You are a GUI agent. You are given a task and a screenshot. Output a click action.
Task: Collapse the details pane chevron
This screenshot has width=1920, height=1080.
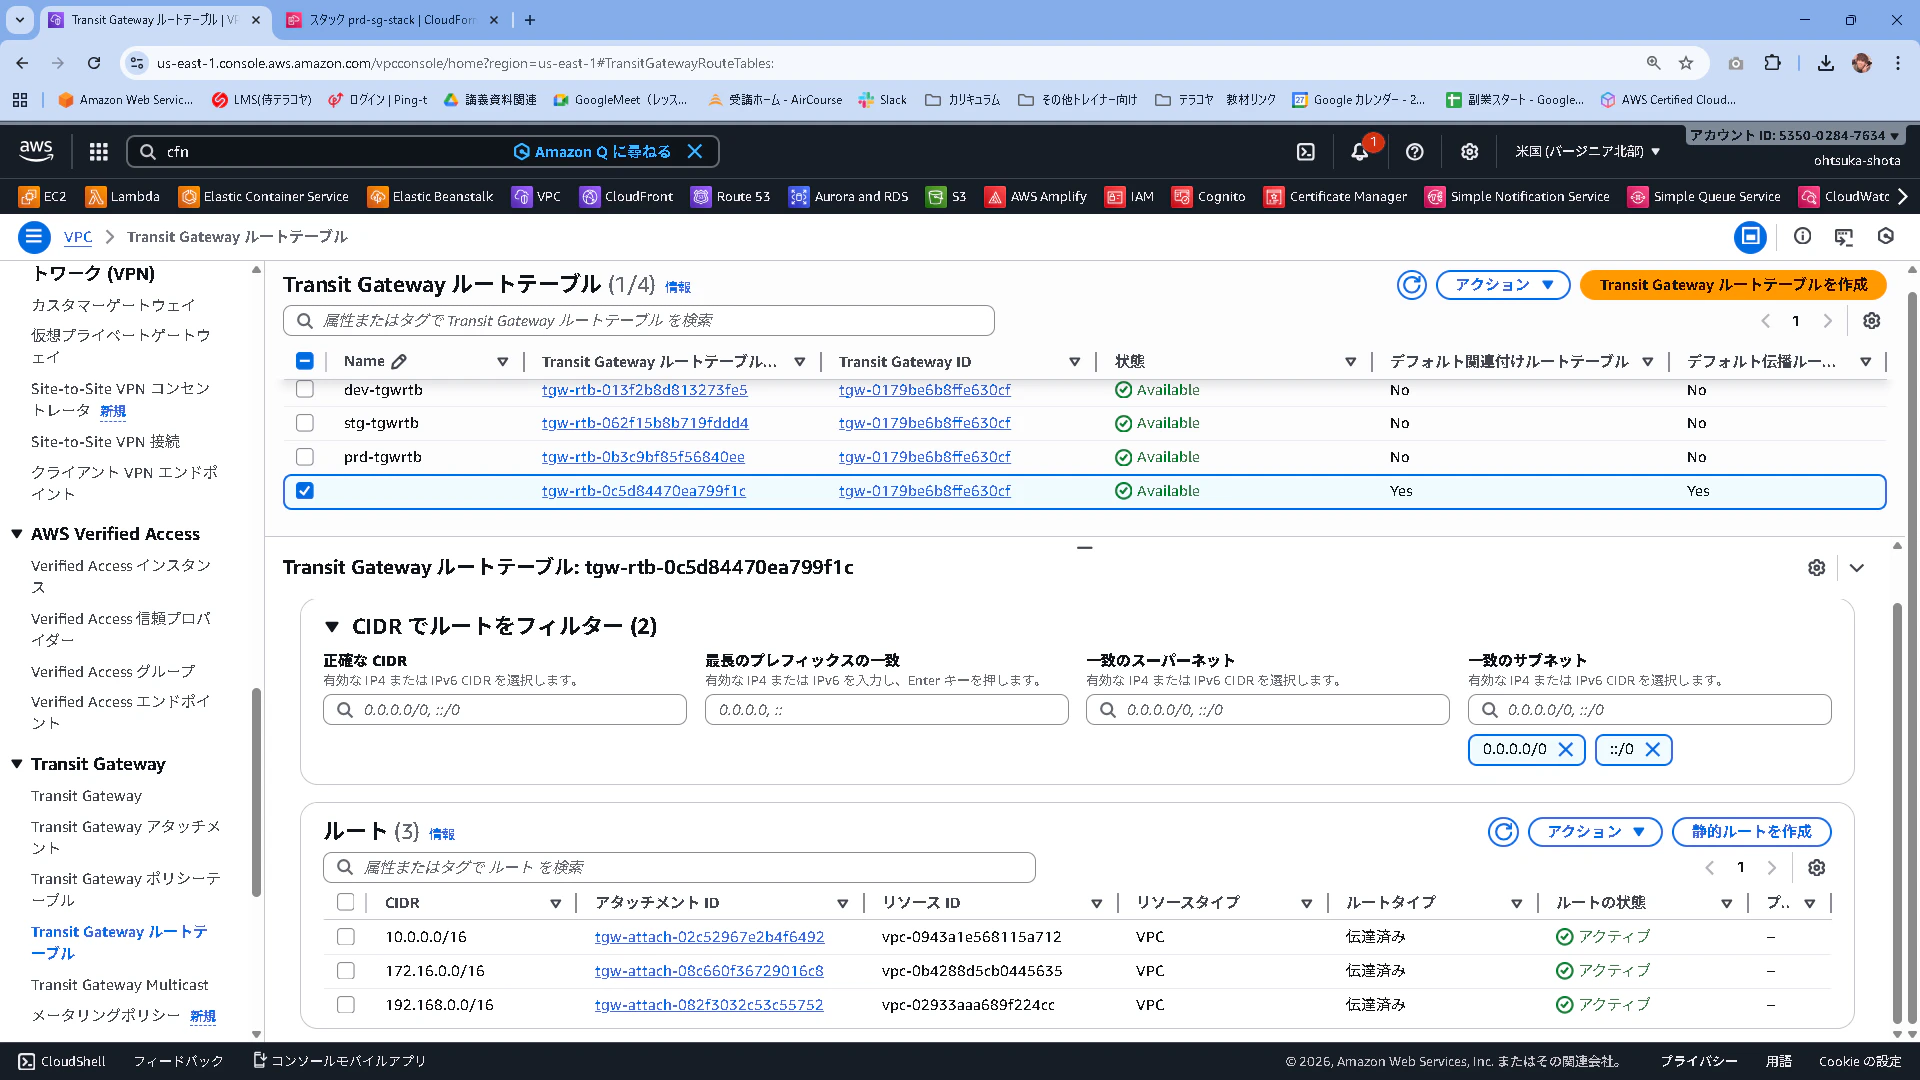1857,568
